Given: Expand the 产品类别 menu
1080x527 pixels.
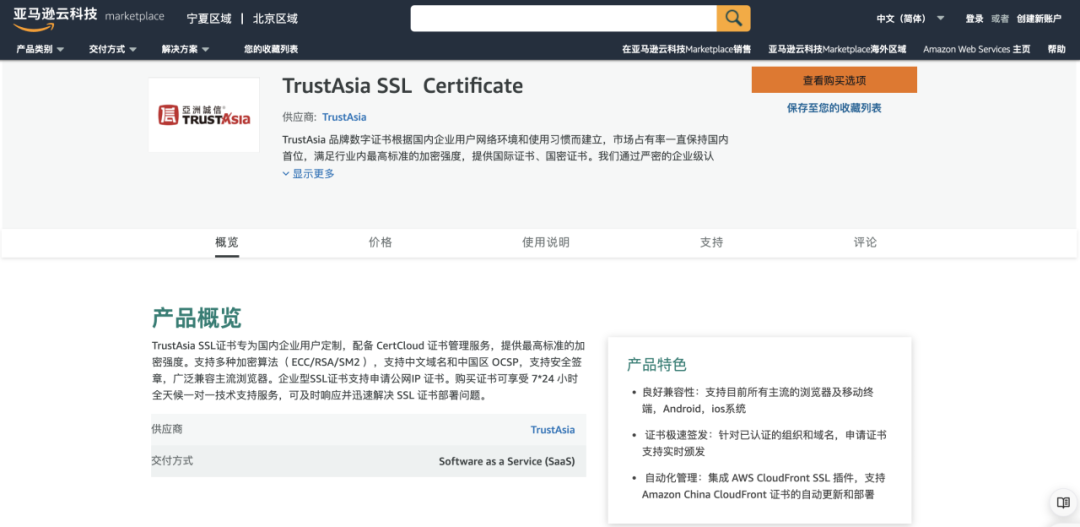Looking at the screenshot, I should (40, 49).
